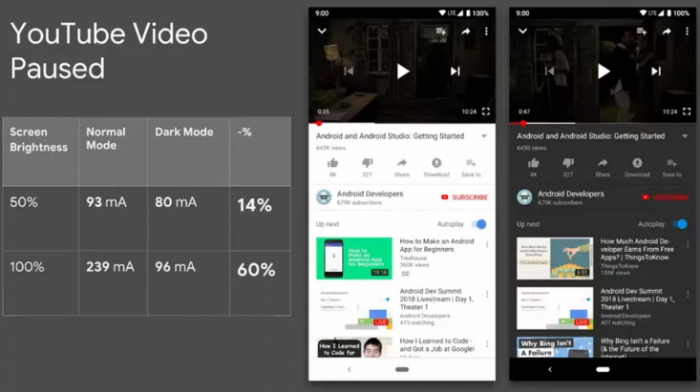The height and width of the screenshot is (392, 700).
Task: Tap the add-to-playlist icon atop dark-mode player
Action: [642, 31]
